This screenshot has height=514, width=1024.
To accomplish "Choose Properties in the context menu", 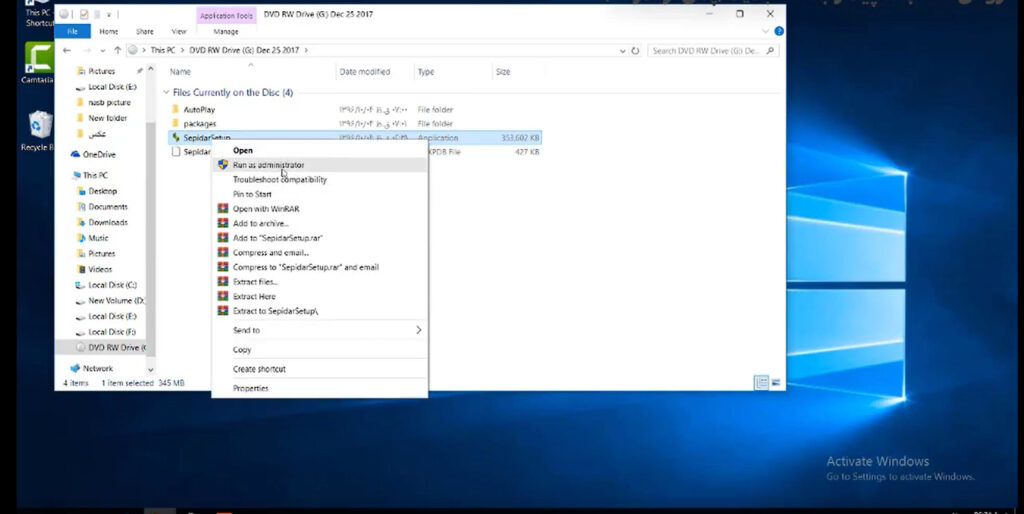I will point(320,388).
